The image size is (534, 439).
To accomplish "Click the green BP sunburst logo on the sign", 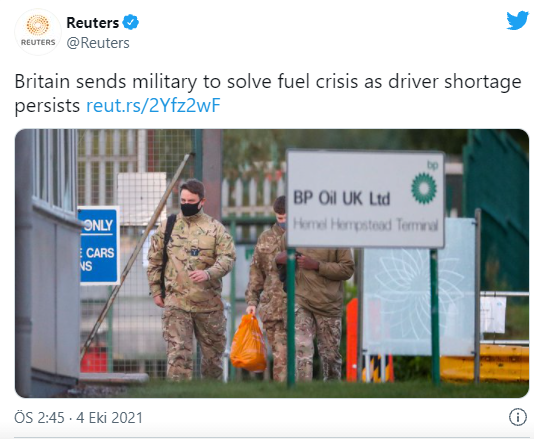I will pos(424,188).
